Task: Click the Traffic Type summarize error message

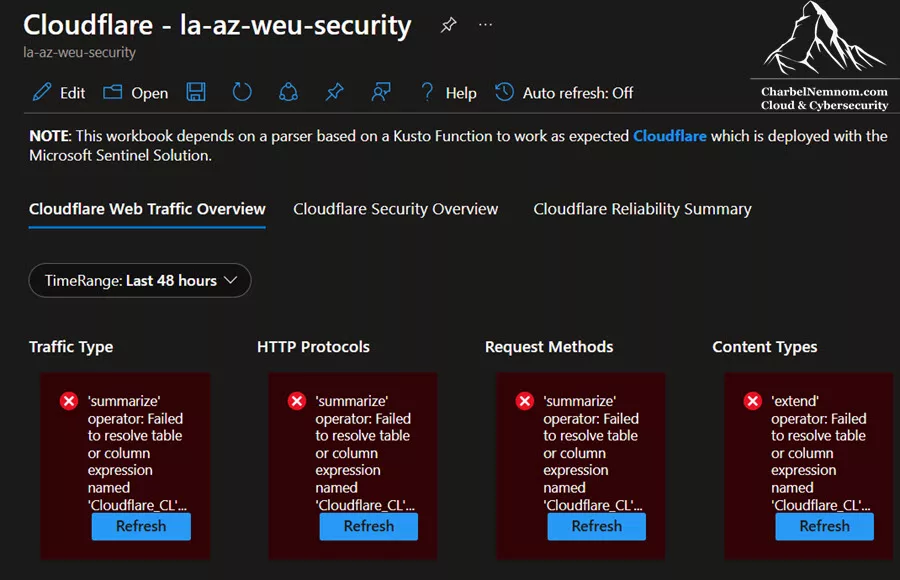Action: click(137, 453)
